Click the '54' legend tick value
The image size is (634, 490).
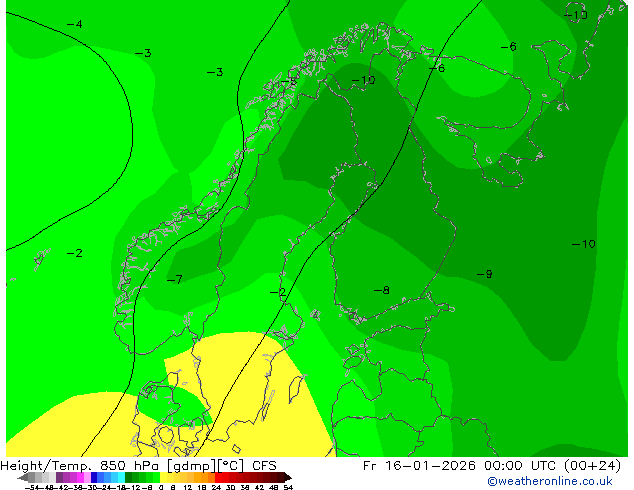[288, 487]
